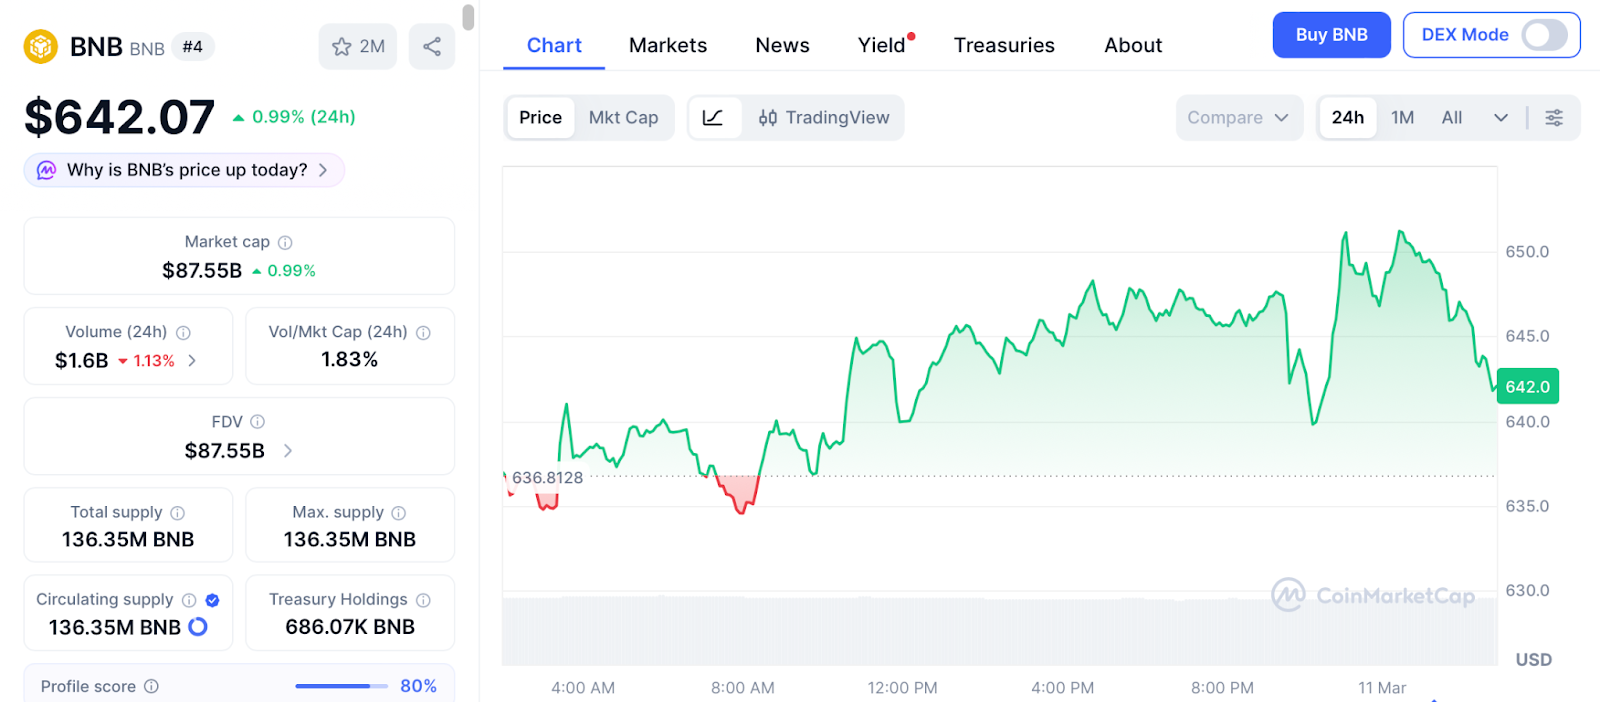Click Volume (24h) info icon
Viewport: 1600px width, 702px height.
(x=183, y=333)
